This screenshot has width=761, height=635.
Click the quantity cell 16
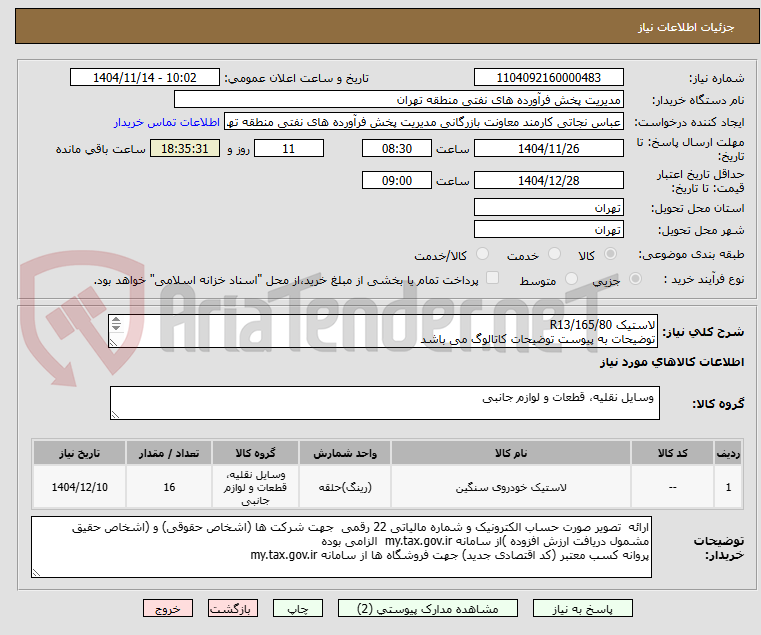(169, 487)
